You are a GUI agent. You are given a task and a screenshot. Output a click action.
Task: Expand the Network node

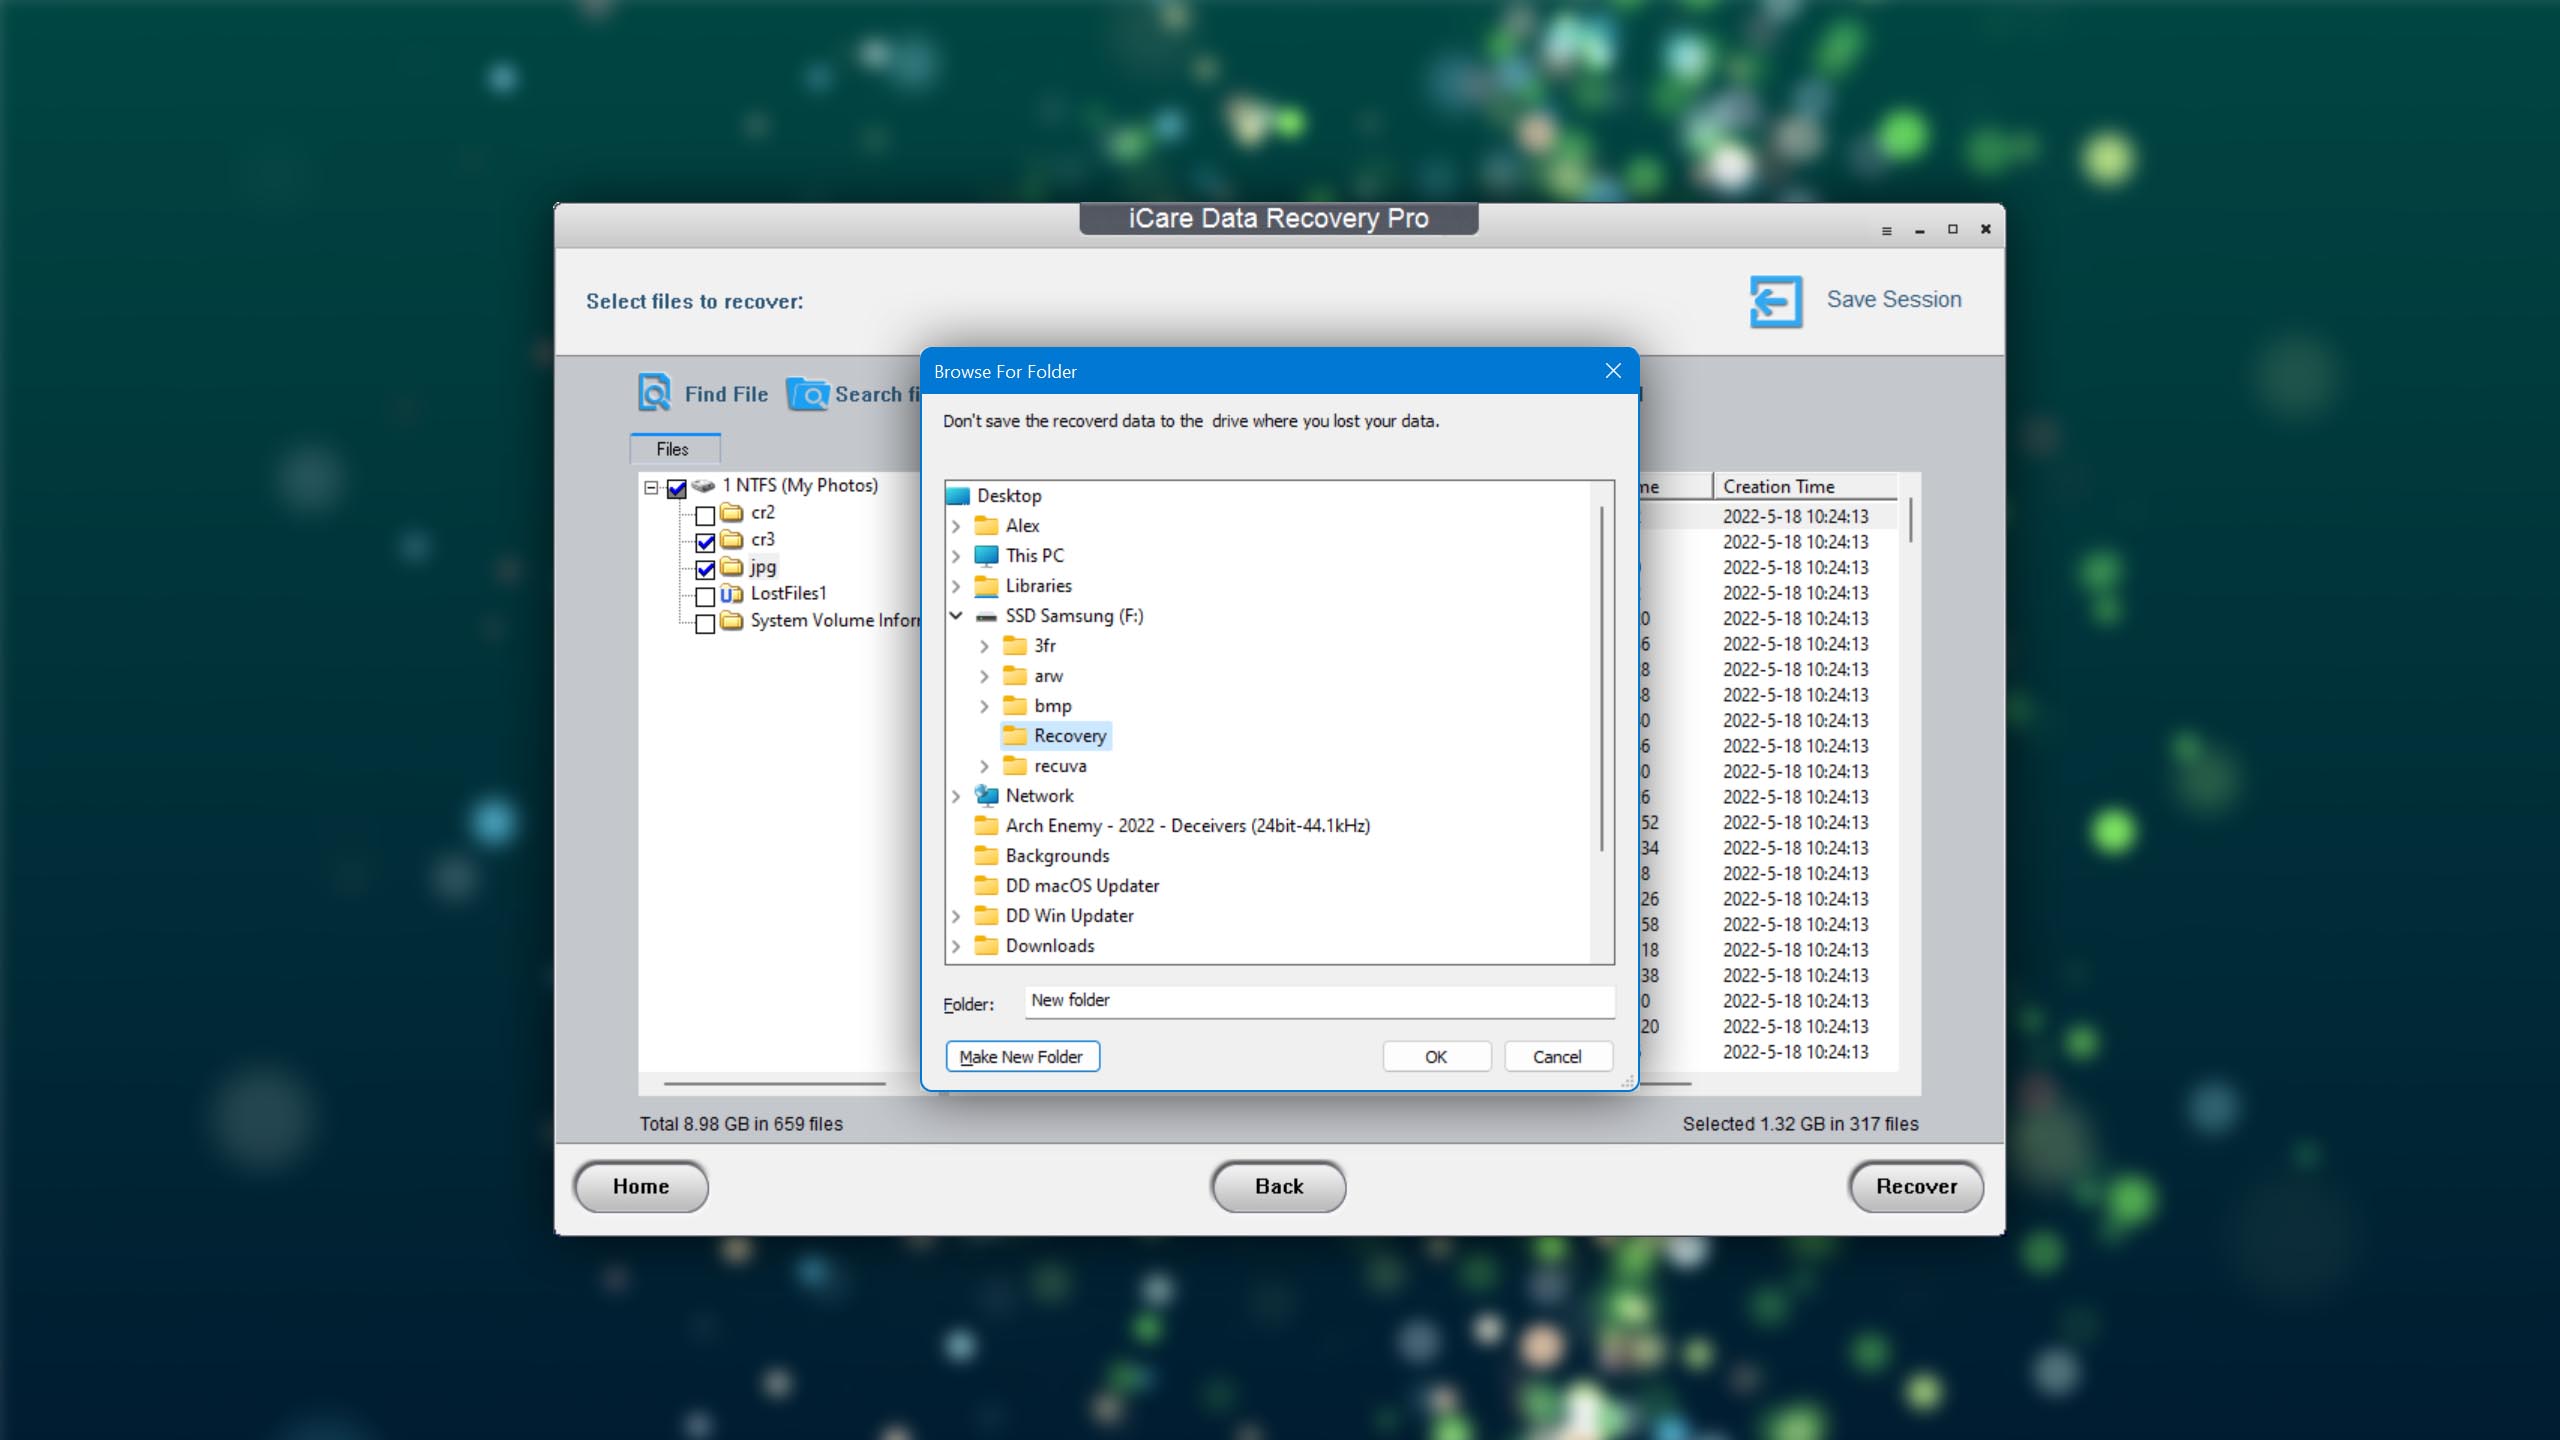coord(956,796)
